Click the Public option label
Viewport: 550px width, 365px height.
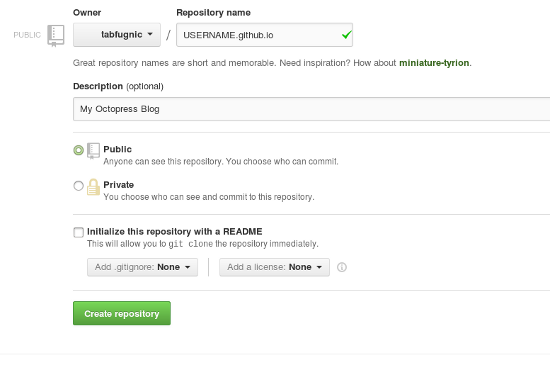pyautogui.click(x=118, y=149)
